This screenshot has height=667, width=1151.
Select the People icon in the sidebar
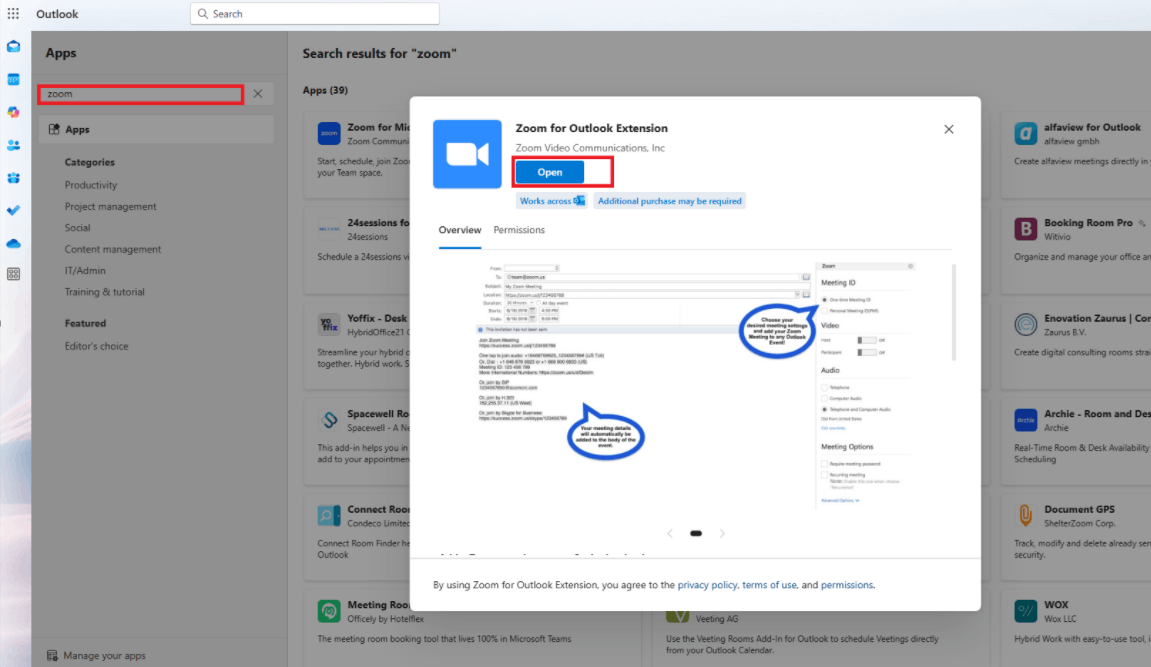(x=14, y=145)
